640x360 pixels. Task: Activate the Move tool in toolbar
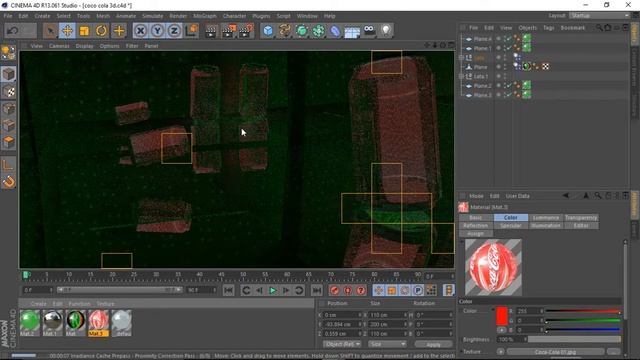[67, 31]
